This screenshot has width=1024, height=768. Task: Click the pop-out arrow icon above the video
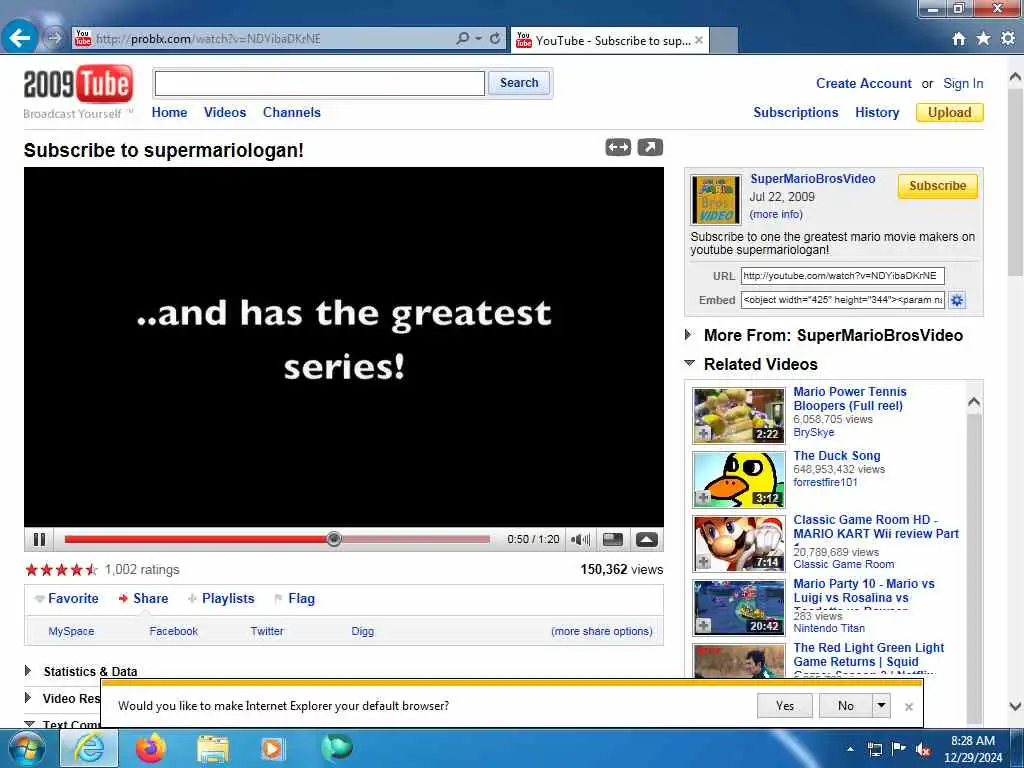click(x=650, y=148)
